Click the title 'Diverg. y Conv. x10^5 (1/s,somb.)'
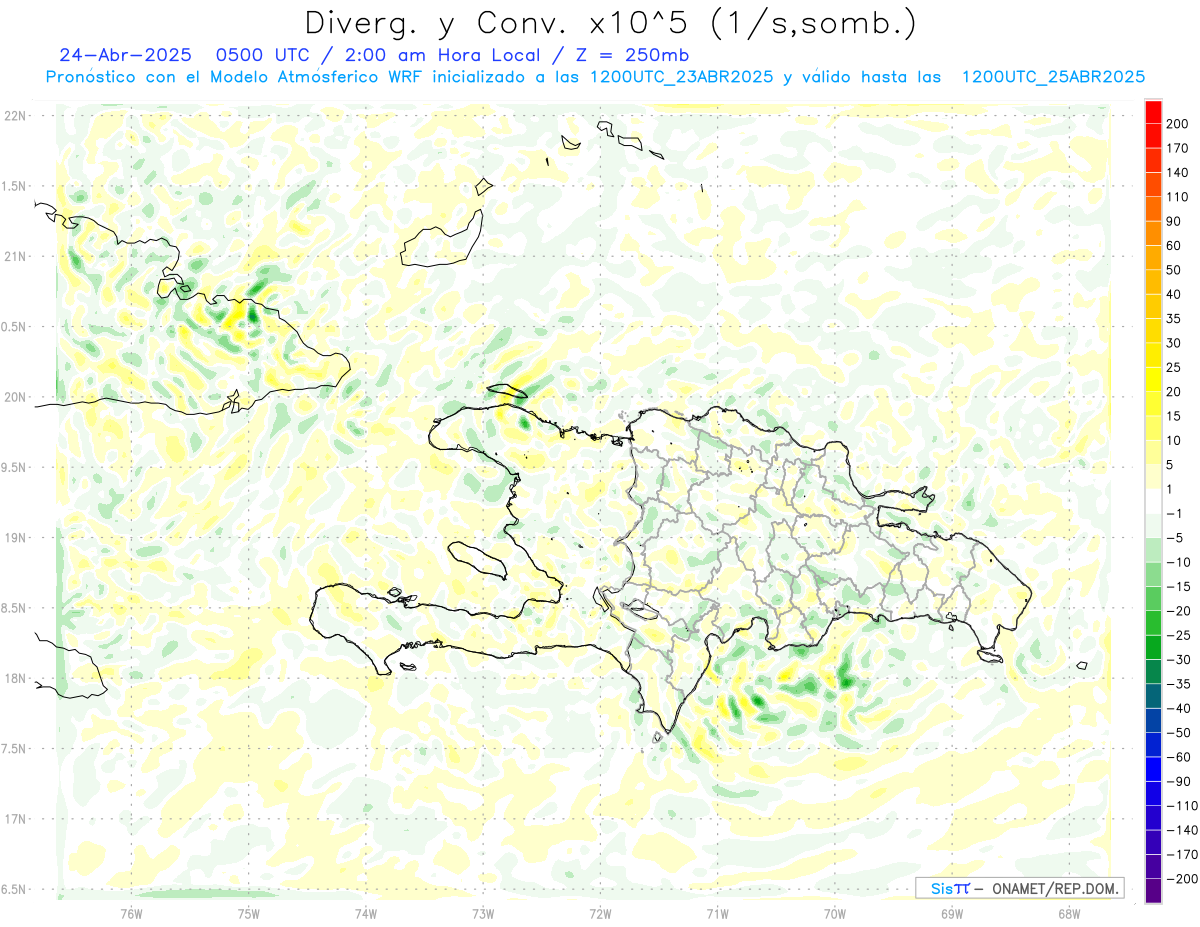 click(x=609, y=23)
